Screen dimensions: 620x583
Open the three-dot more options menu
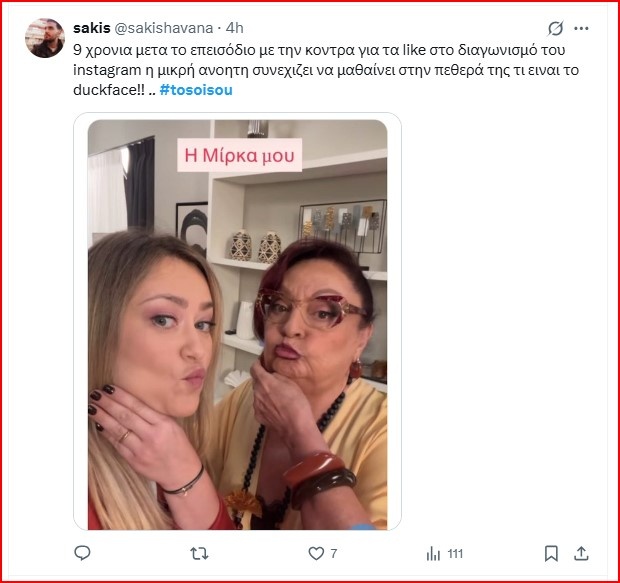581,28
